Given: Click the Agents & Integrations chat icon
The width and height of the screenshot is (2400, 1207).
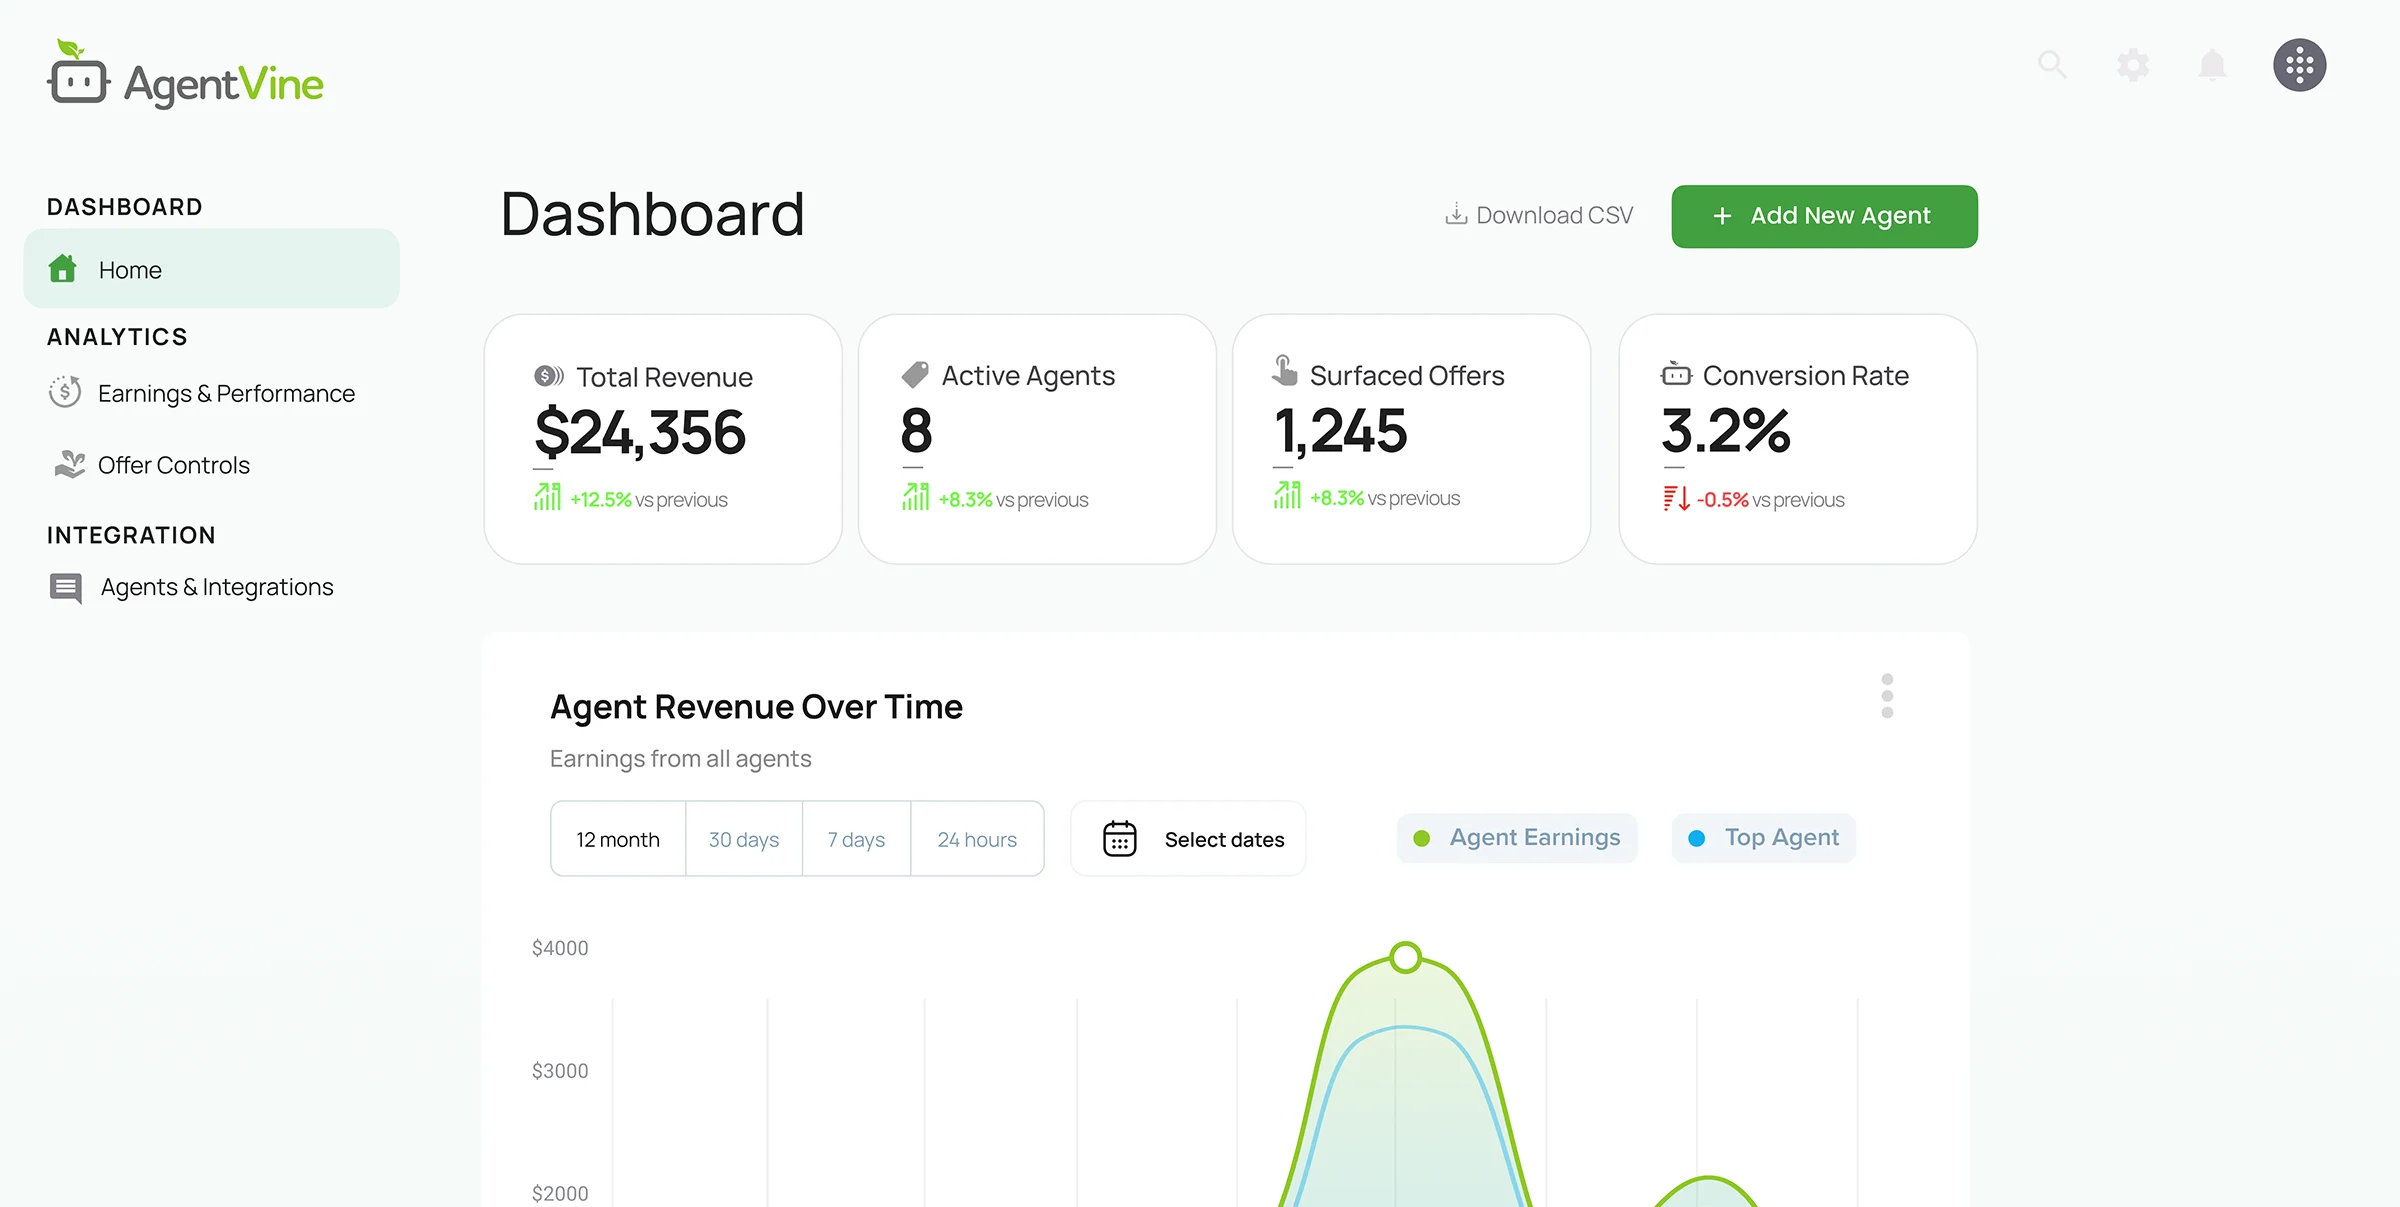Looking at the screenshot, I should [66, 587].
